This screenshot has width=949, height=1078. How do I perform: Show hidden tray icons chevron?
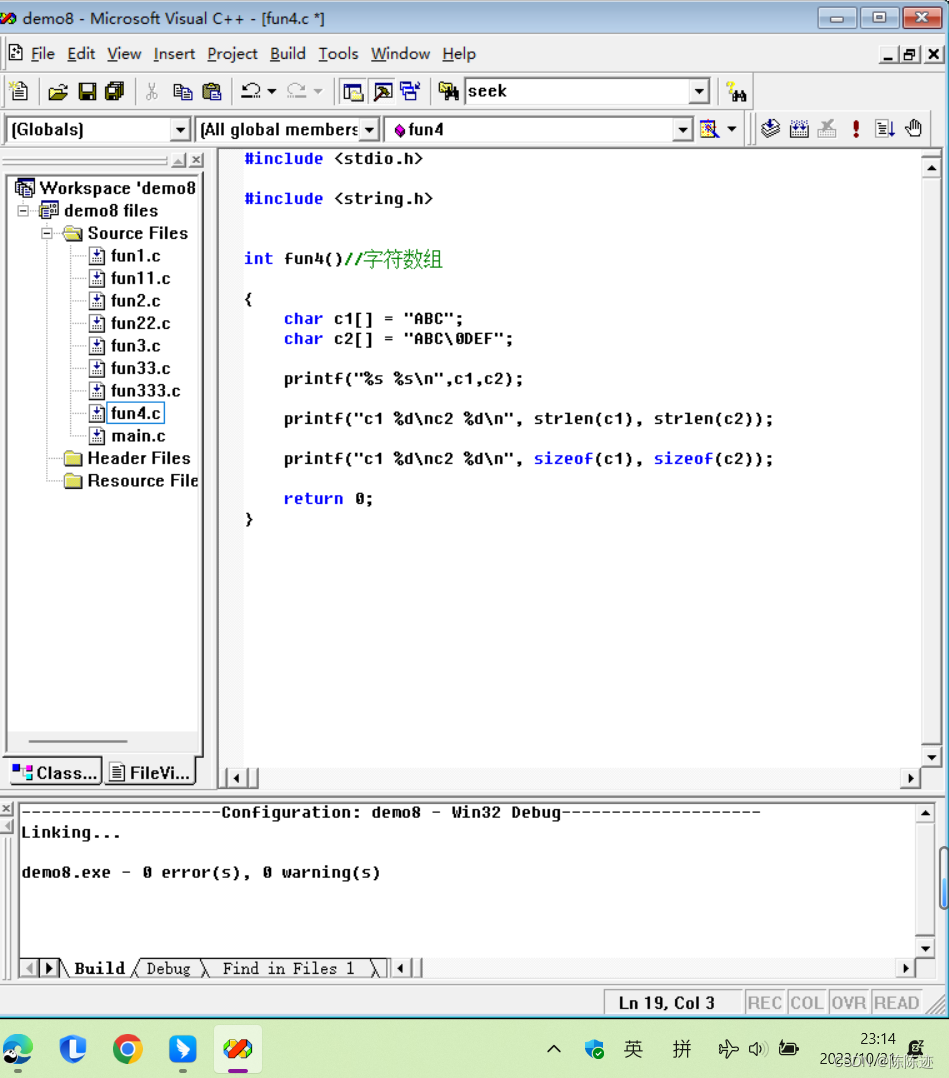(x=554, y=1048)
